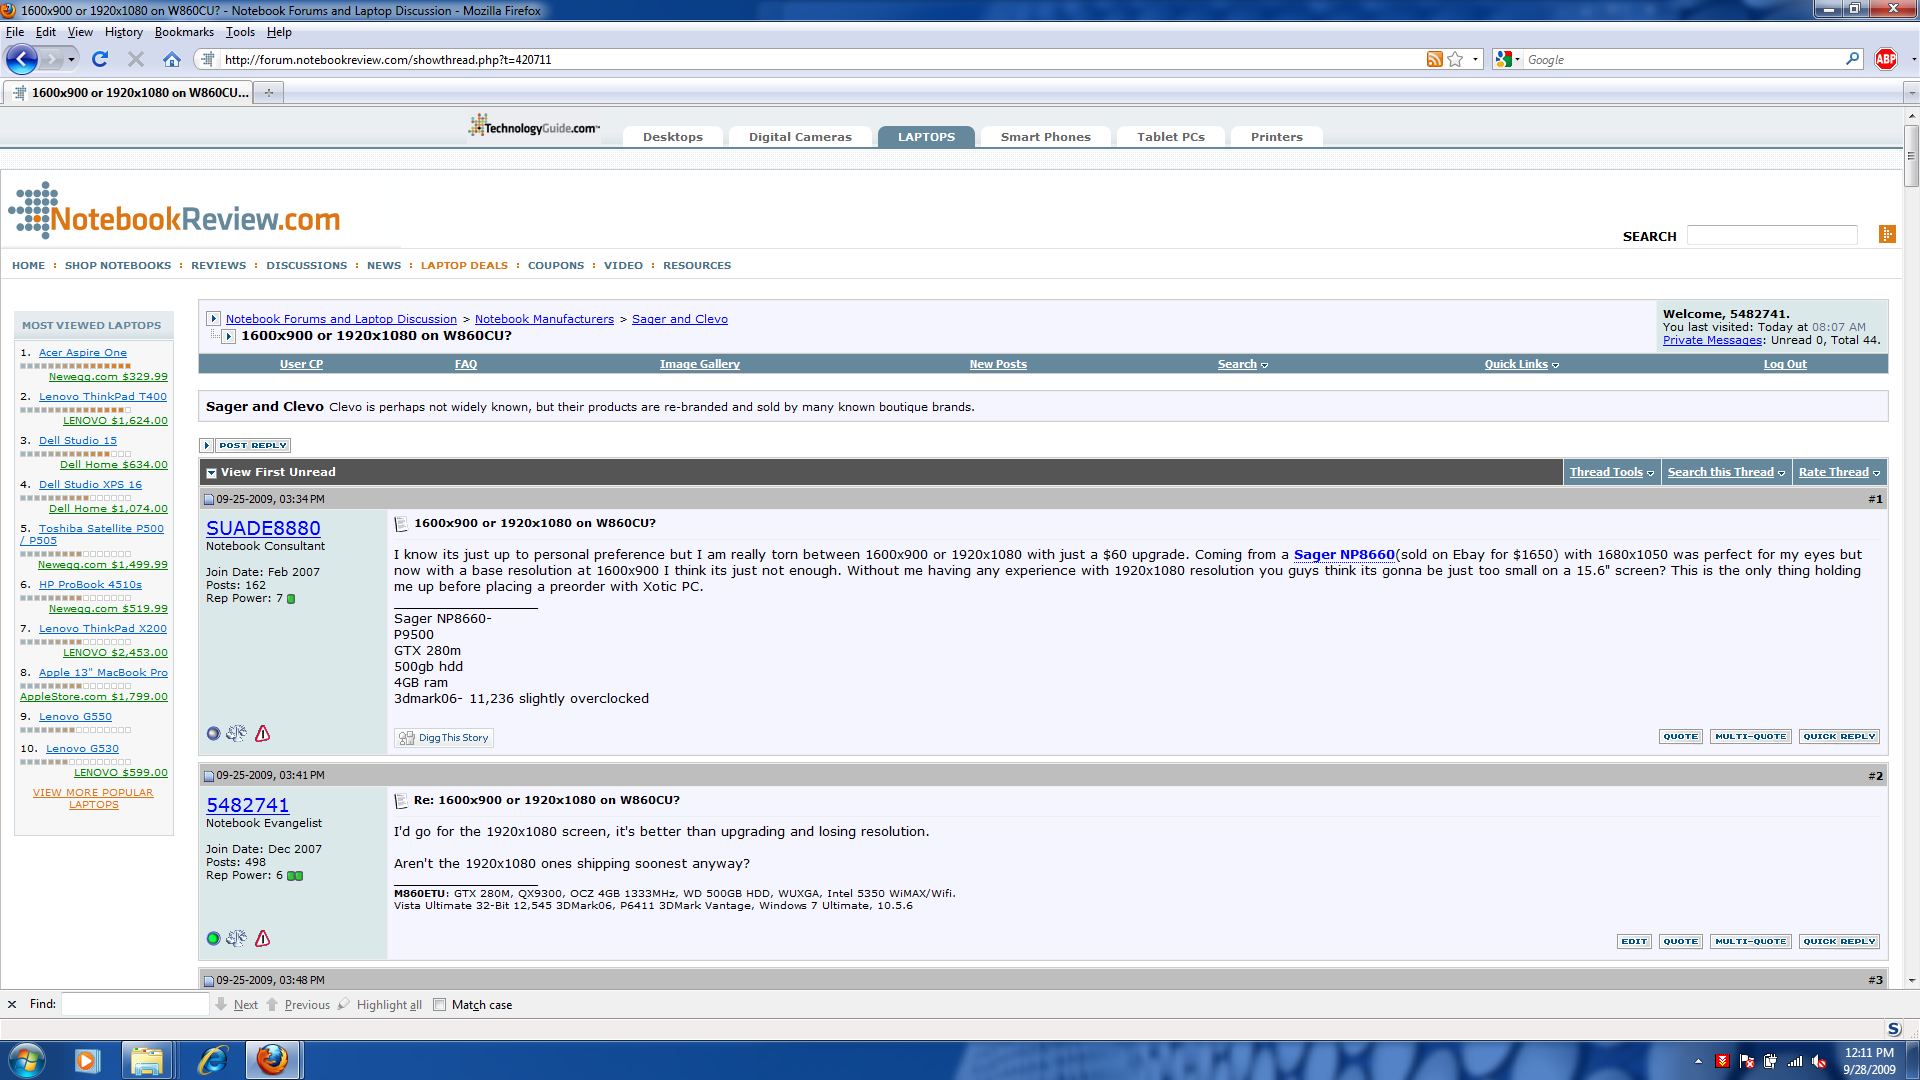Open the Tools menu
The height and width of the screenshot is (1080, 1920).
[x=240, y=32]
